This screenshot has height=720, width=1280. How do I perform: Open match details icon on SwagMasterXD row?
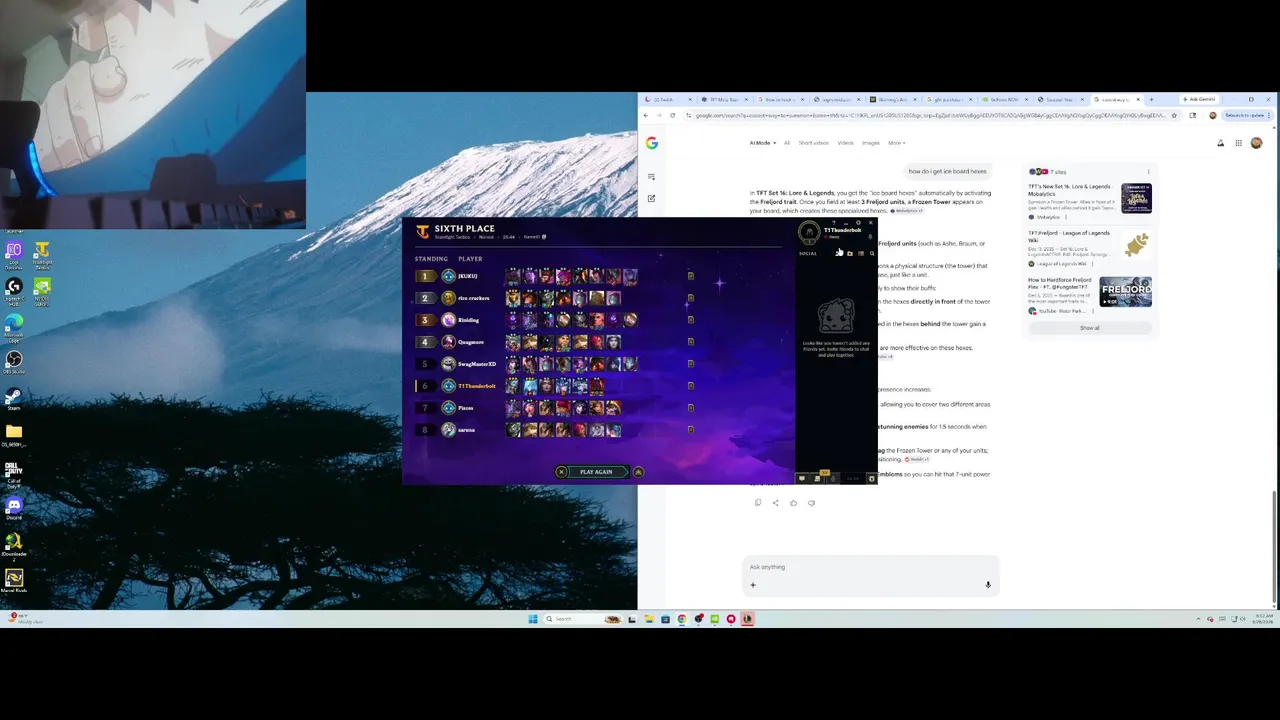coord(690,364)
